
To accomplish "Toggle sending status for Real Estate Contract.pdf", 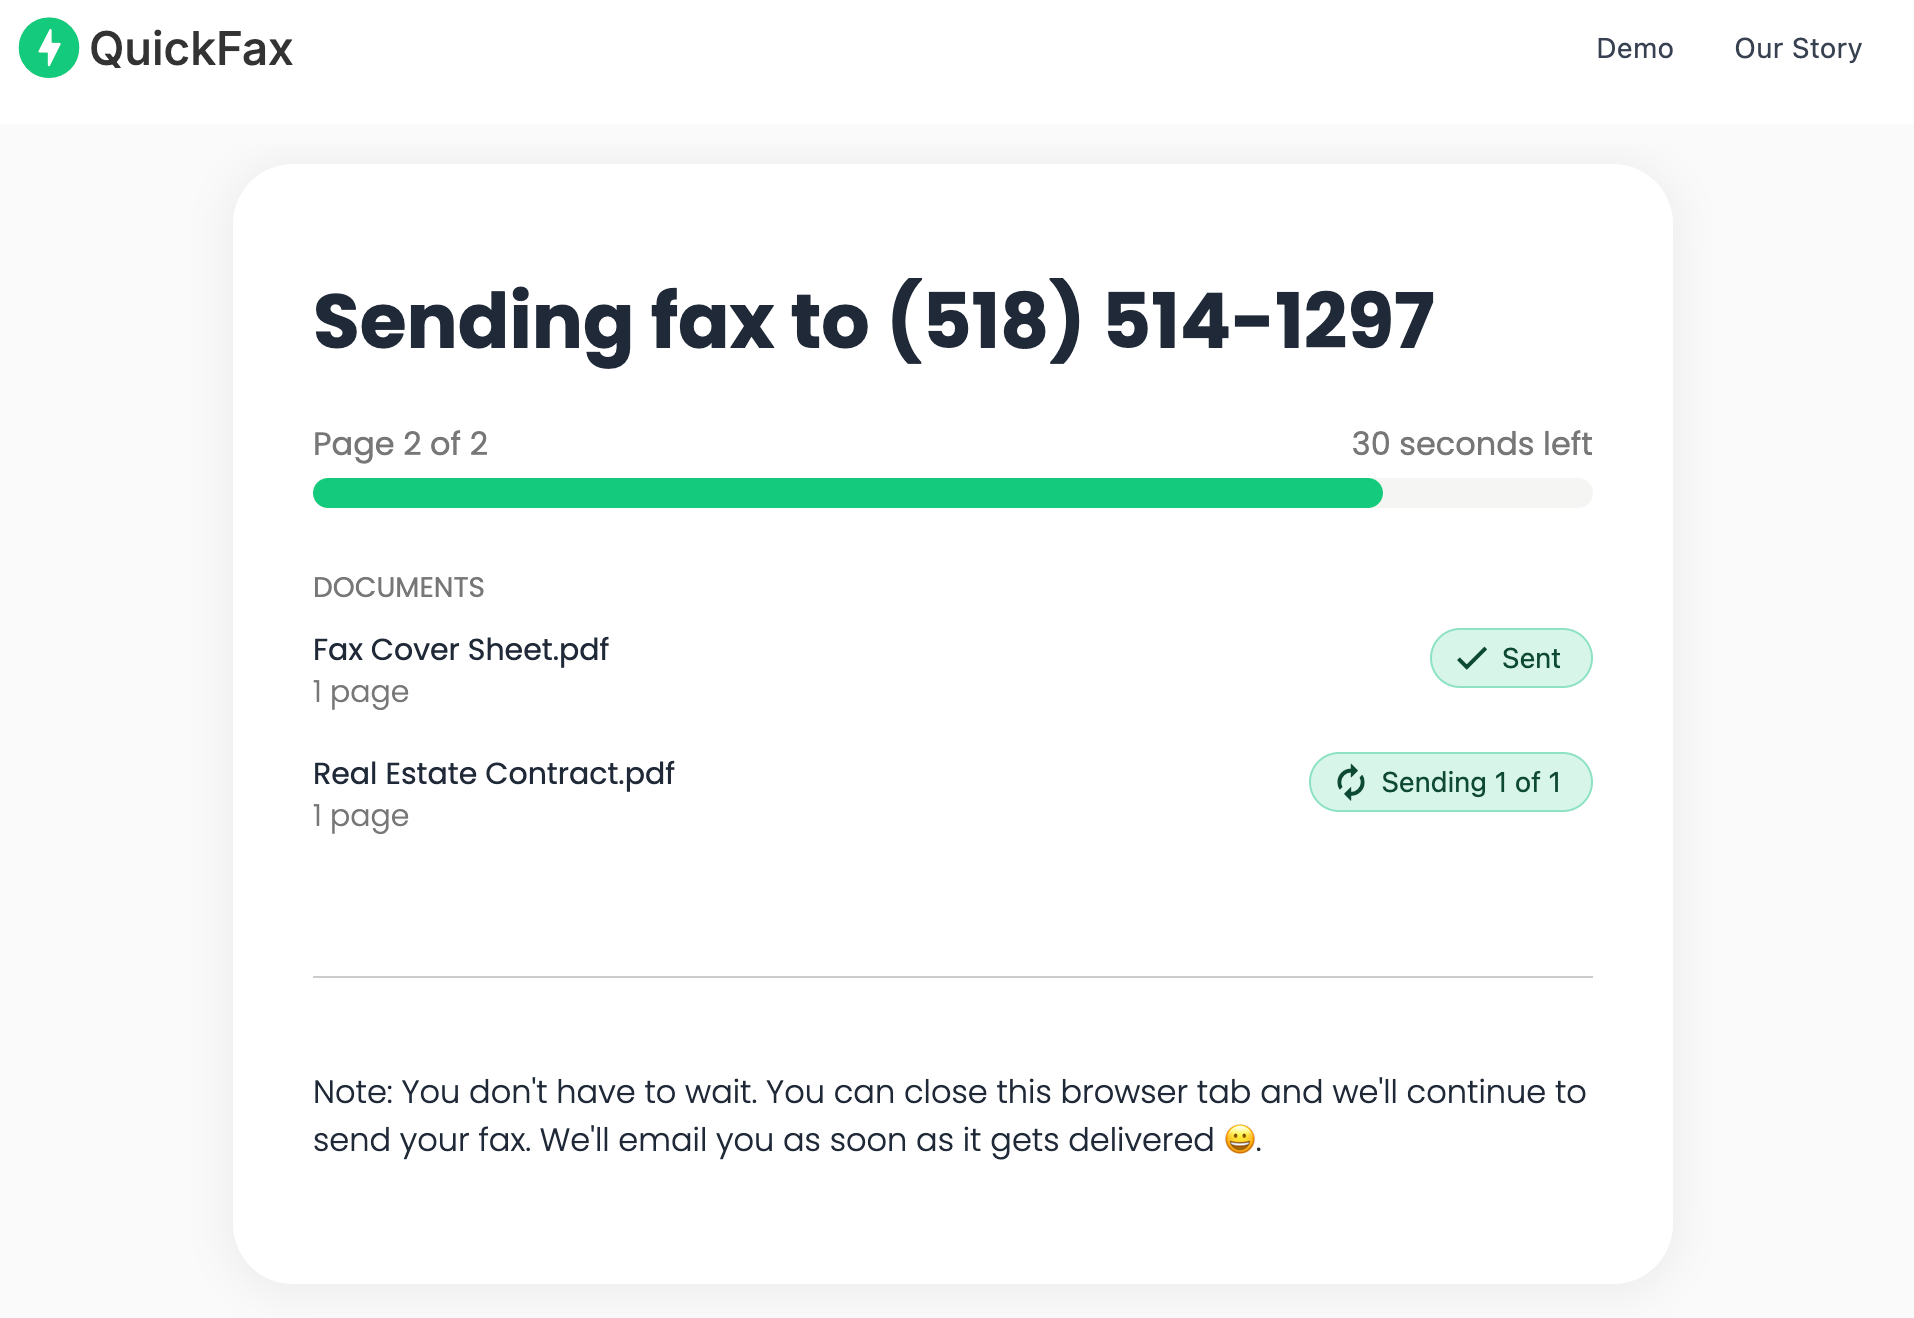I will (1449, 782).
